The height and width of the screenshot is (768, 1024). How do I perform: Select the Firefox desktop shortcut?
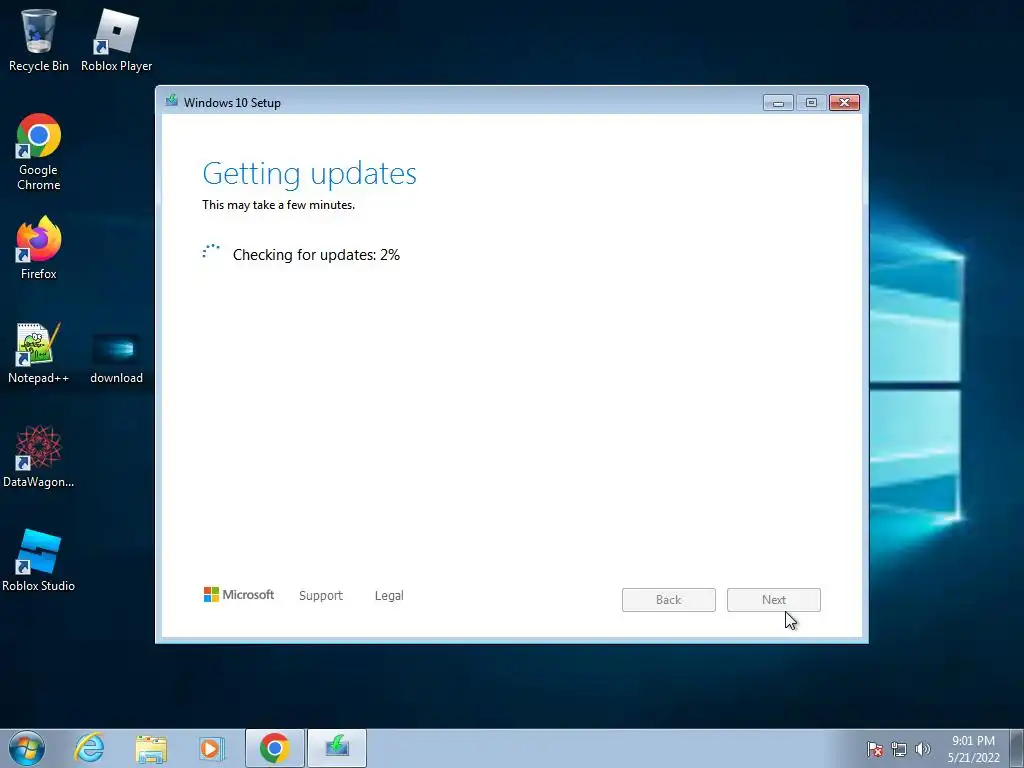click(x=39, y=248)
